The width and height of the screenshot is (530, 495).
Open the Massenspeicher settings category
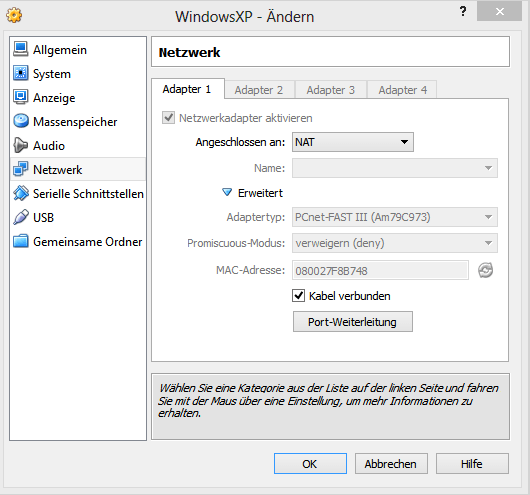(78, 121)
